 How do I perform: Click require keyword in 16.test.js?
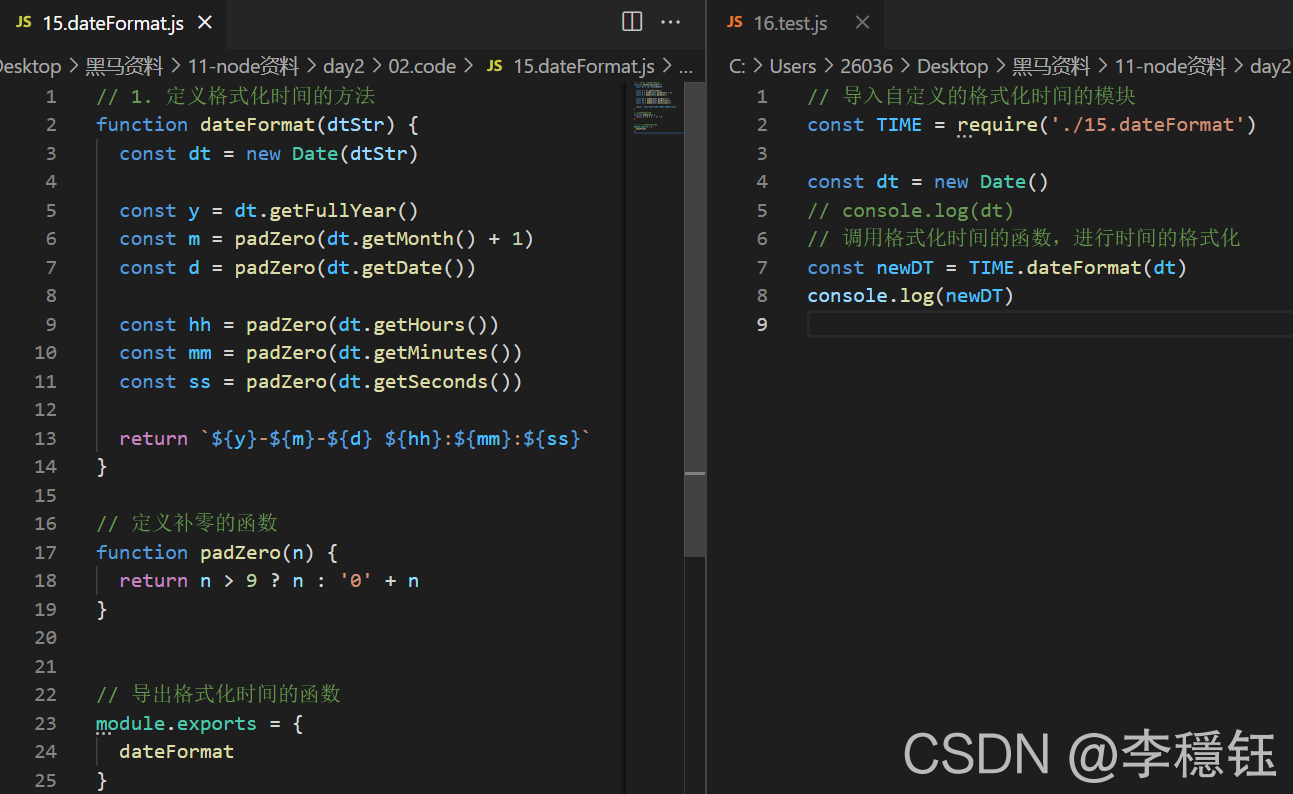(x=997, y=124)
